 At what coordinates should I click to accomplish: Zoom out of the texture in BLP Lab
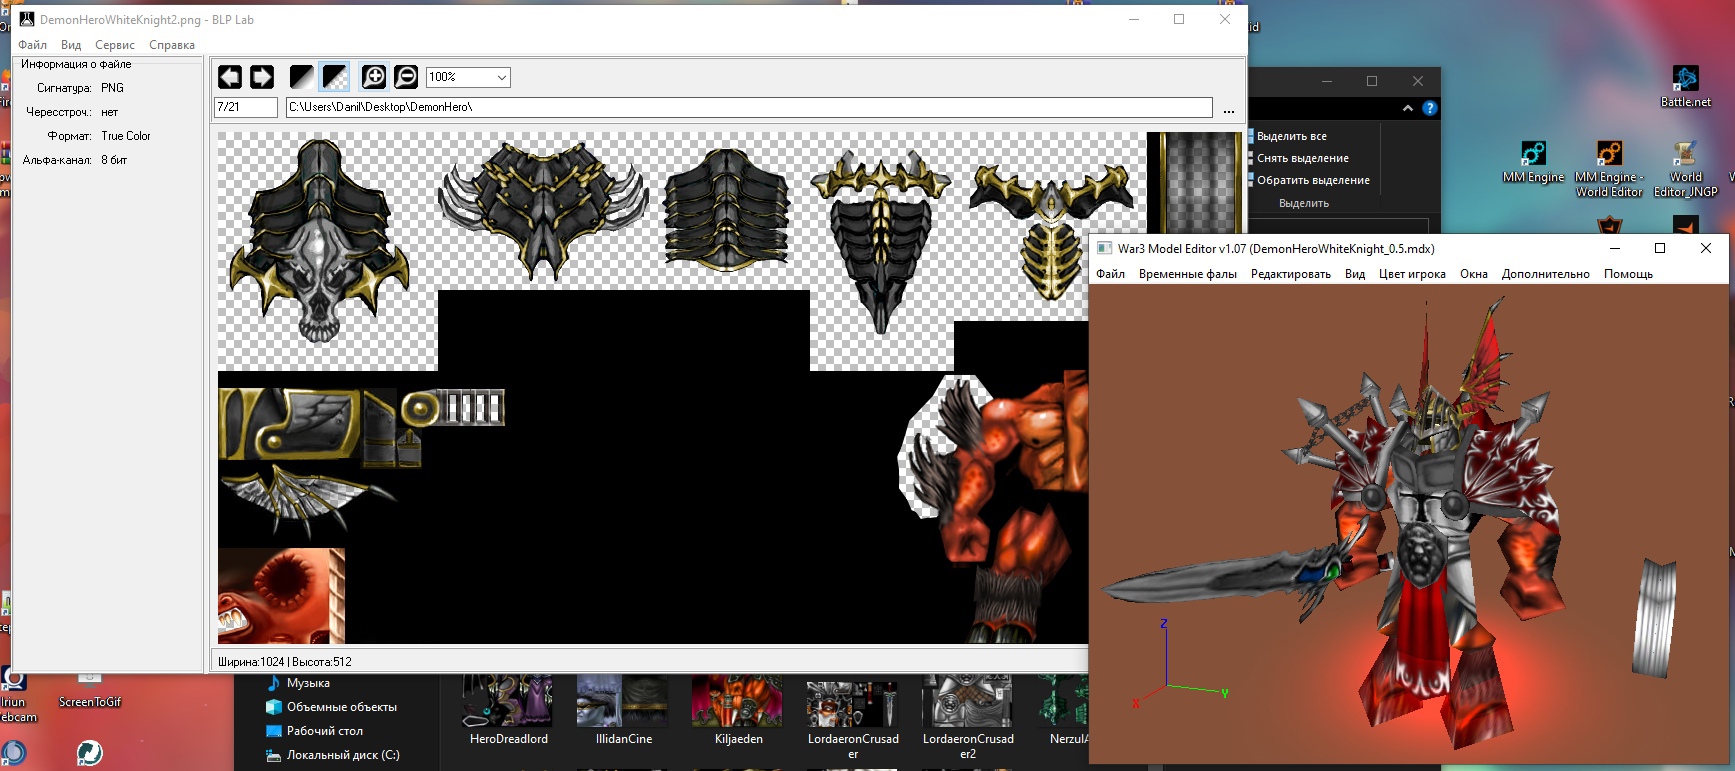406,77
